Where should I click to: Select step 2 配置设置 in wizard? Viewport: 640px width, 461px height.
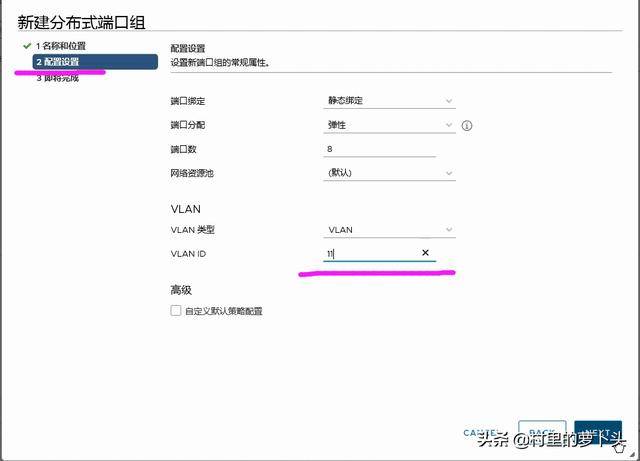pos(94,62)
